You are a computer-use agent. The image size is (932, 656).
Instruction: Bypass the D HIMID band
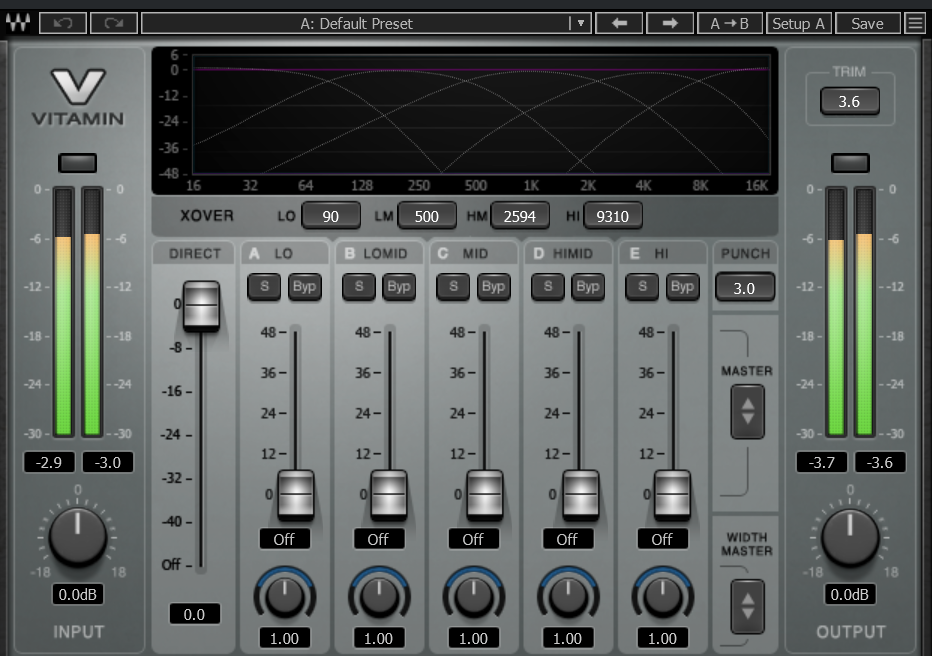(588, 286)
